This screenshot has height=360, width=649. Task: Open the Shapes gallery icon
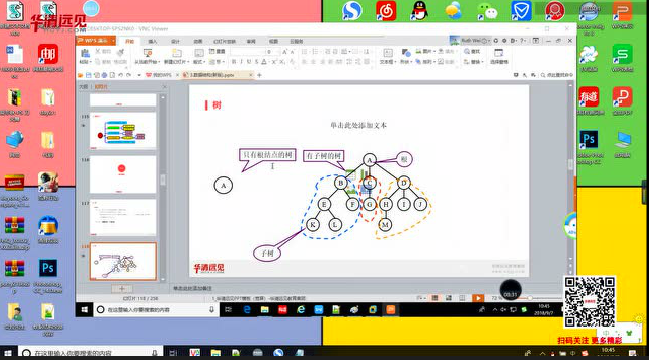point(406,53)
